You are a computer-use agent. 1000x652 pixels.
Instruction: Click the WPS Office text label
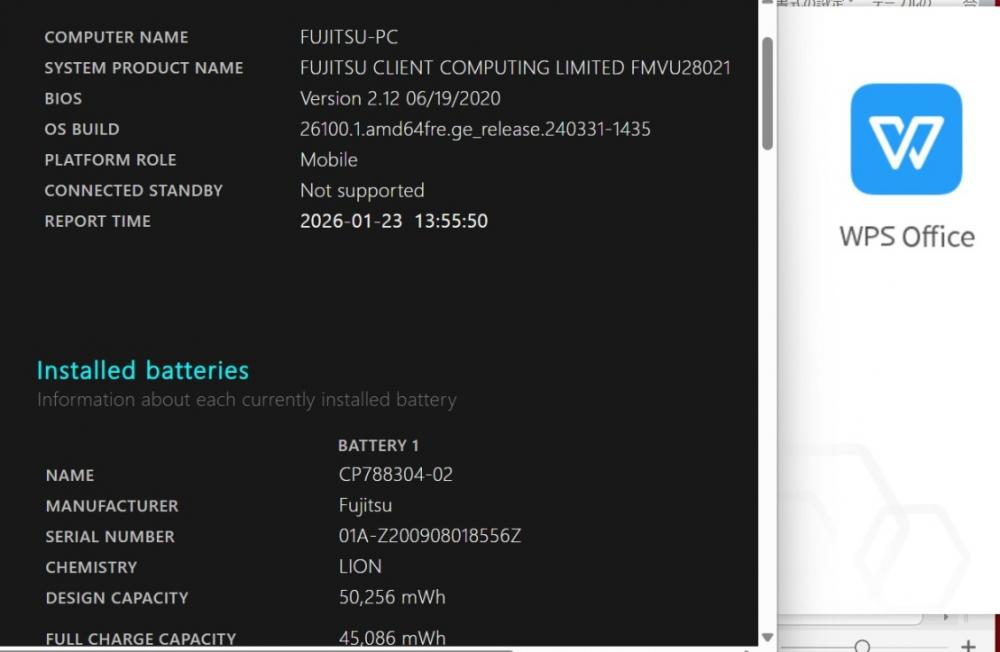[x=907, y=237]
